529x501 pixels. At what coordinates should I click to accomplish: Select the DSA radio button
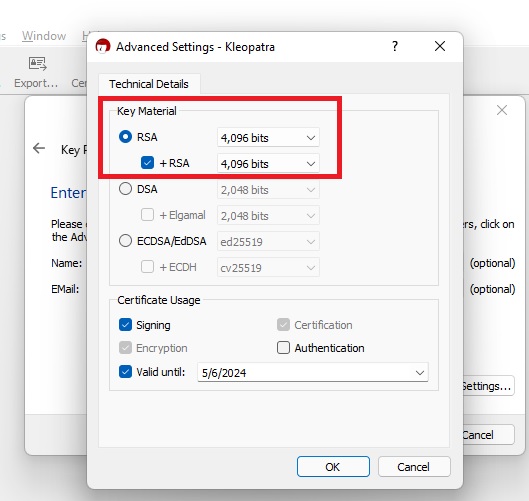[x=125, y=189]
